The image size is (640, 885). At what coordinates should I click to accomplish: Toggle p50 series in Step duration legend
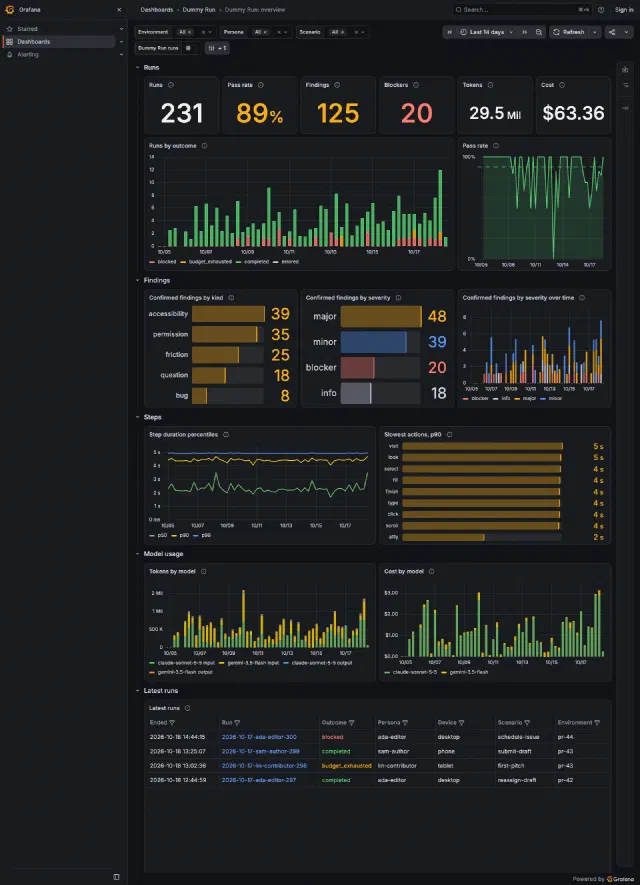158,535
